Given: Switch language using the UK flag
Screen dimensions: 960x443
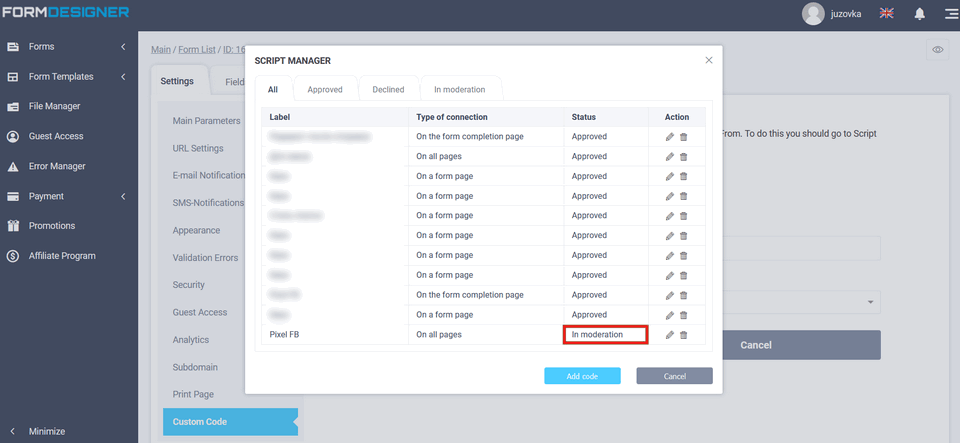Looking at the screenshot, I should [886, 13].
